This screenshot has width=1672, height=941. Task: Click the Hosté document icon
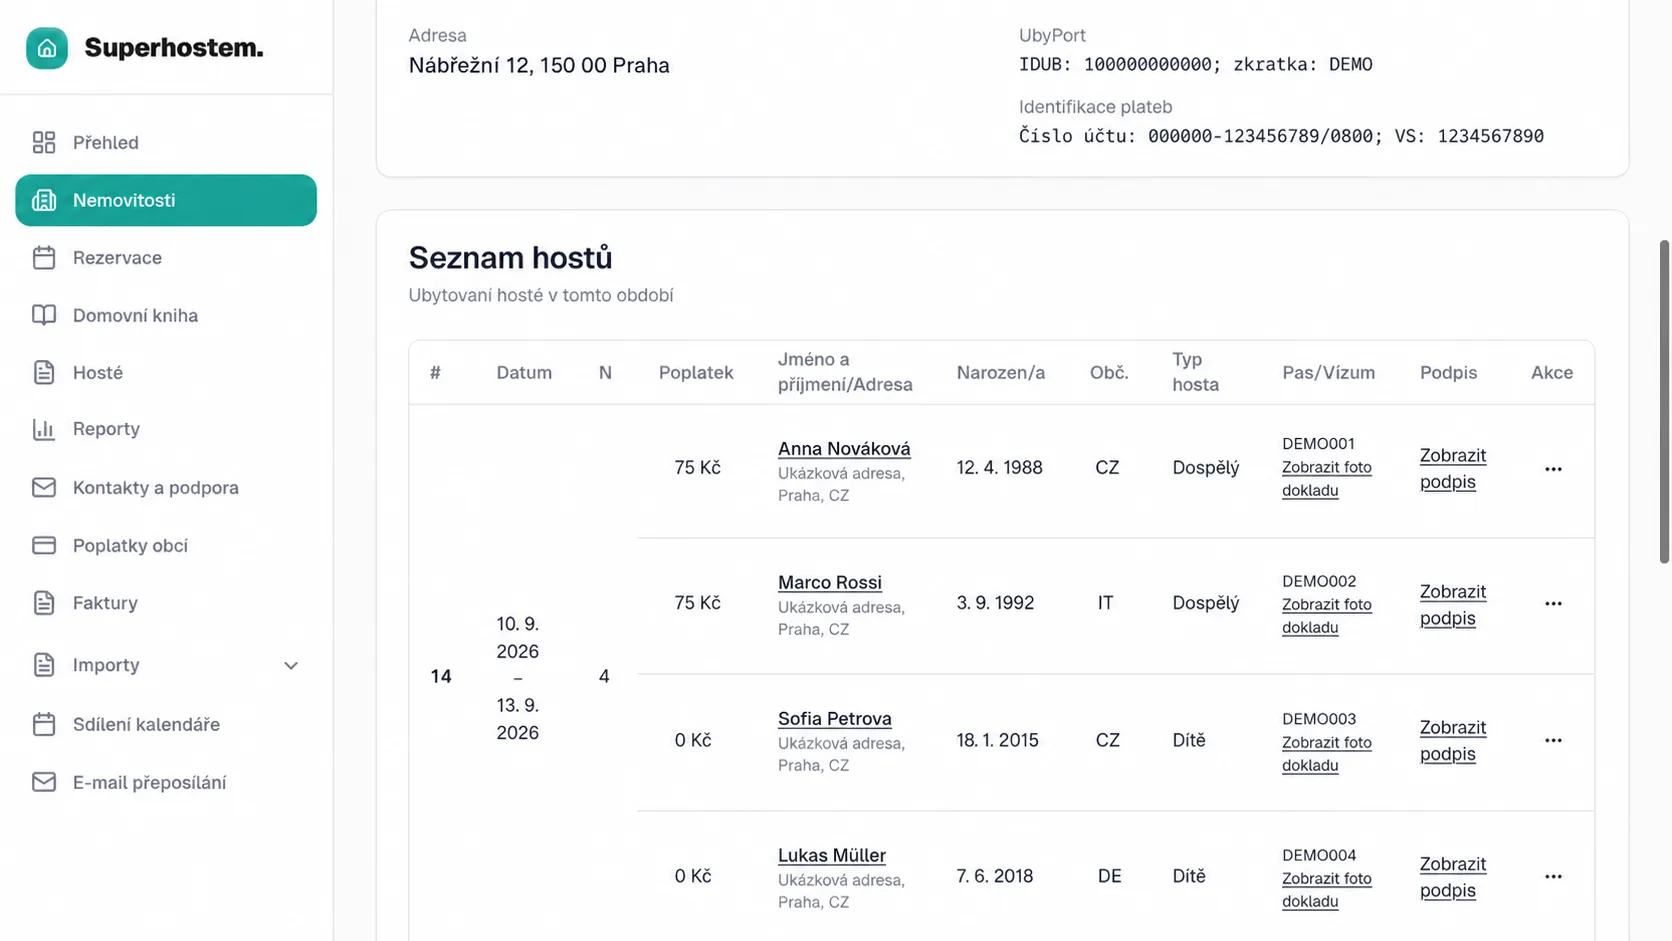tap(44, 373)
